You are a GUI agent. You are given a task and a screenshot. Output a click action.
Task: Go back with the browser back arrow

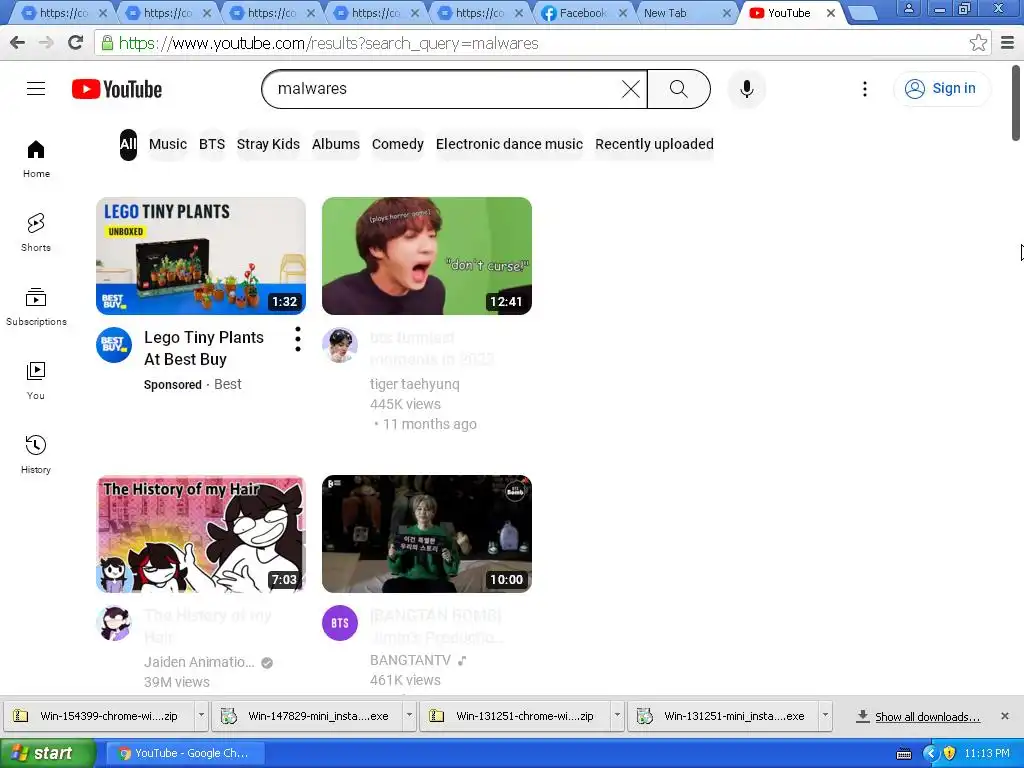(x=18, y=43)
